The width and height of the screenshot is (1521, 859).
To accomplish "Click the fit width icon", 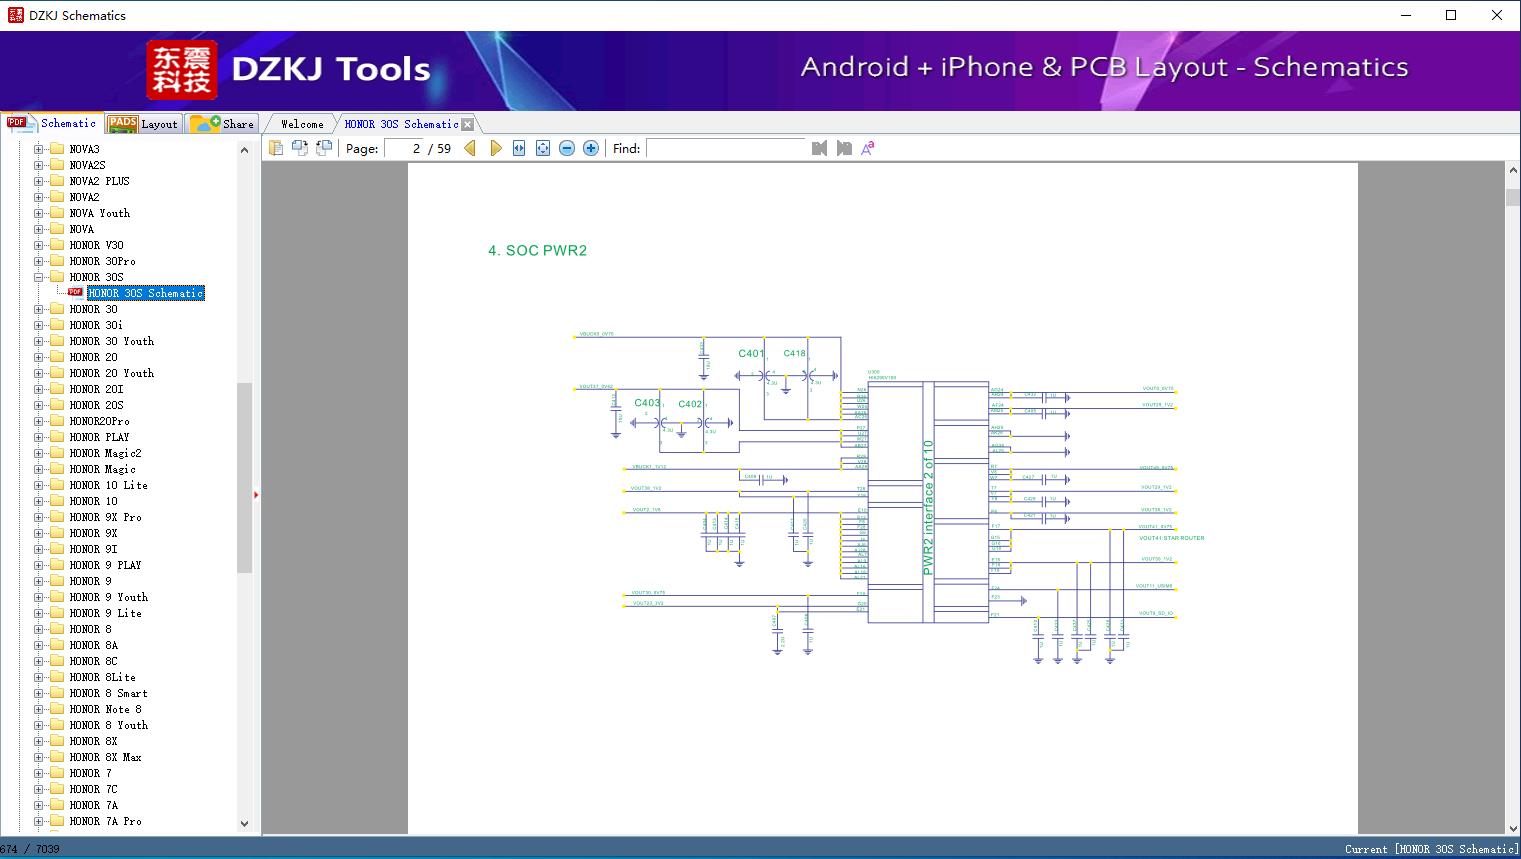I will click(519, 148).
